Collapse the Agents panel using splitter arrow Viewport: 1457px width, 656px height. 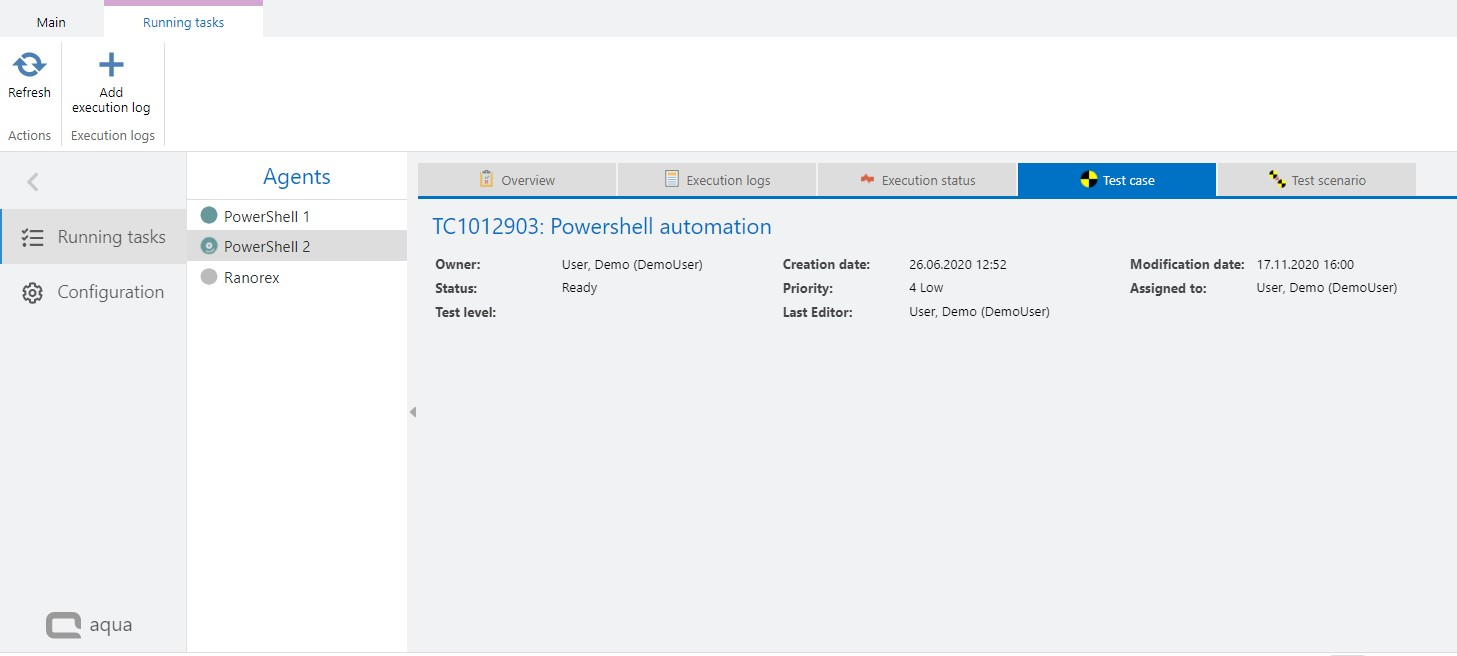click(x=412, y=412)
